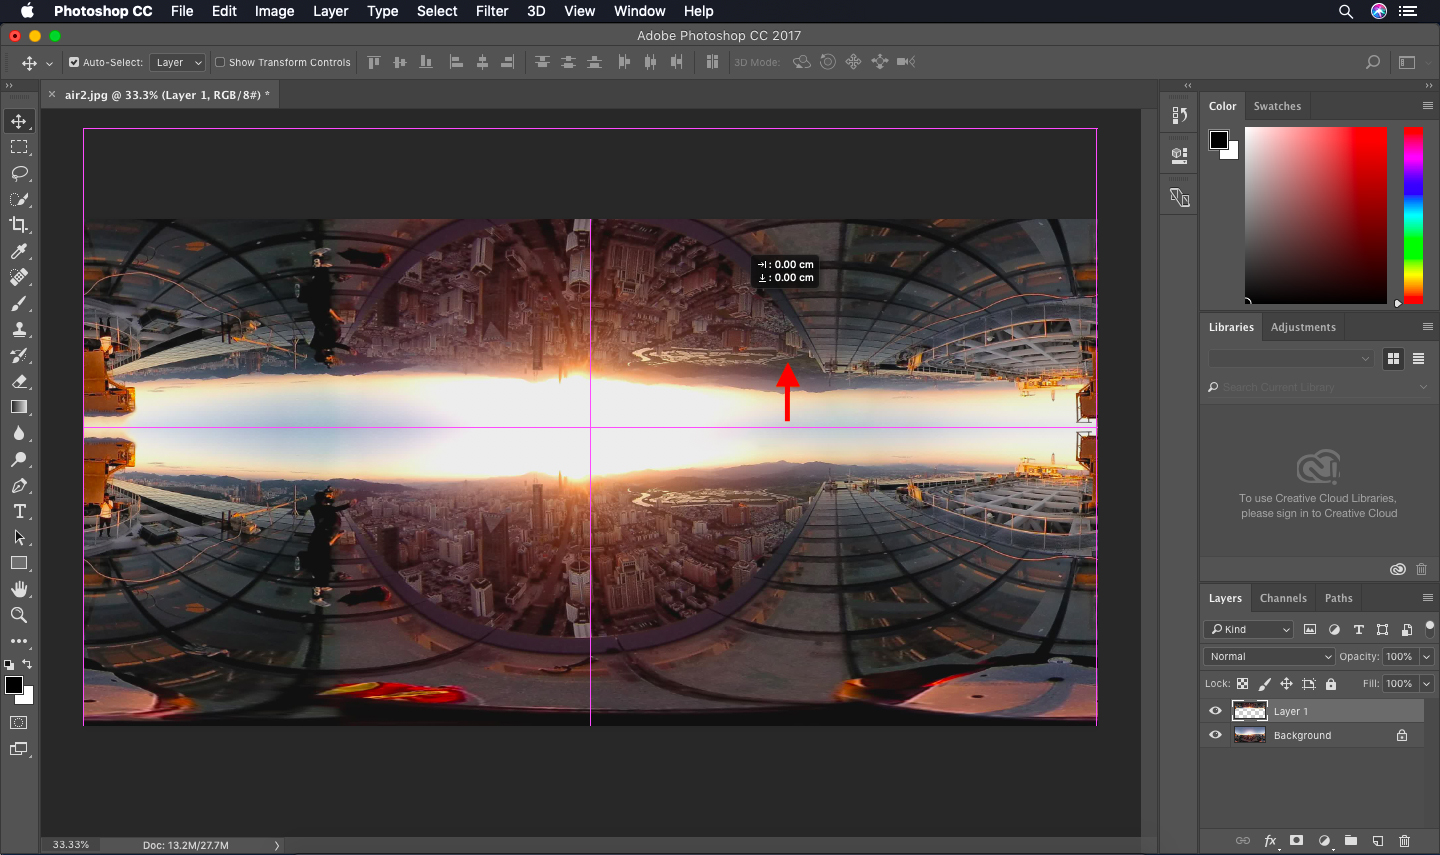The height and width of the screenshot is (855, 1440).
Task: Create a new layer
Action: [1378, 841]
